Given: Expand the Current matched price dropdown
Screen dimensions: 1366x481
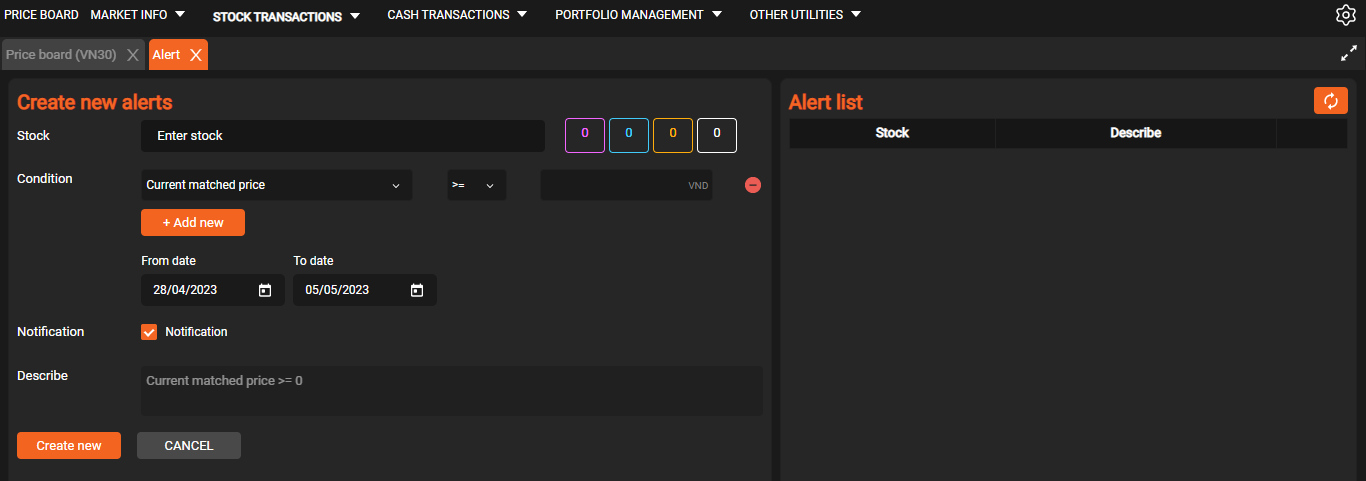Looking at the screenshot, I should point(276,185).
